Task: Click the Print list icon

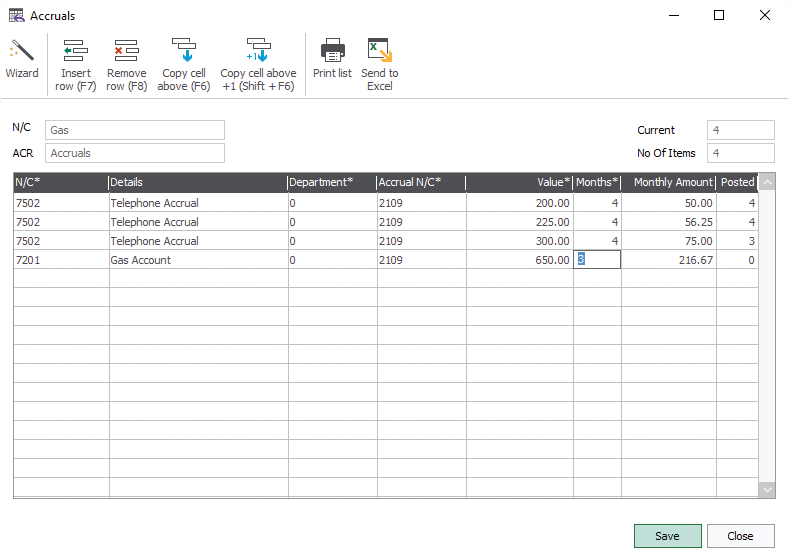Action: pos(332,50)
